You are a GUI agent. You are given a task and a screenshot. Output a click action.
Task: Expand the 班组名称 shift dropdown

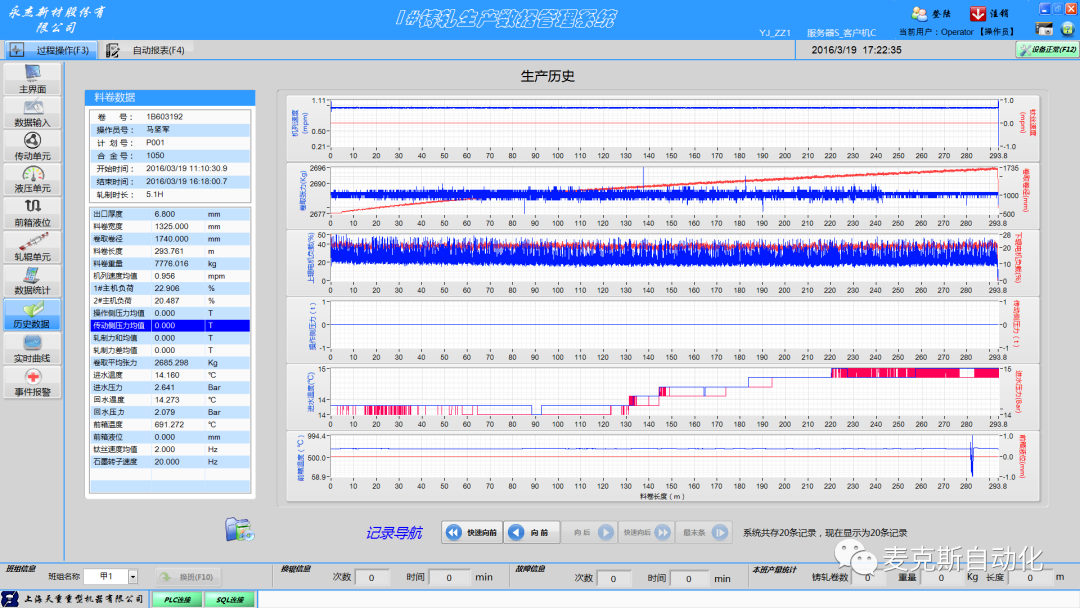click(x=133, y=577)
